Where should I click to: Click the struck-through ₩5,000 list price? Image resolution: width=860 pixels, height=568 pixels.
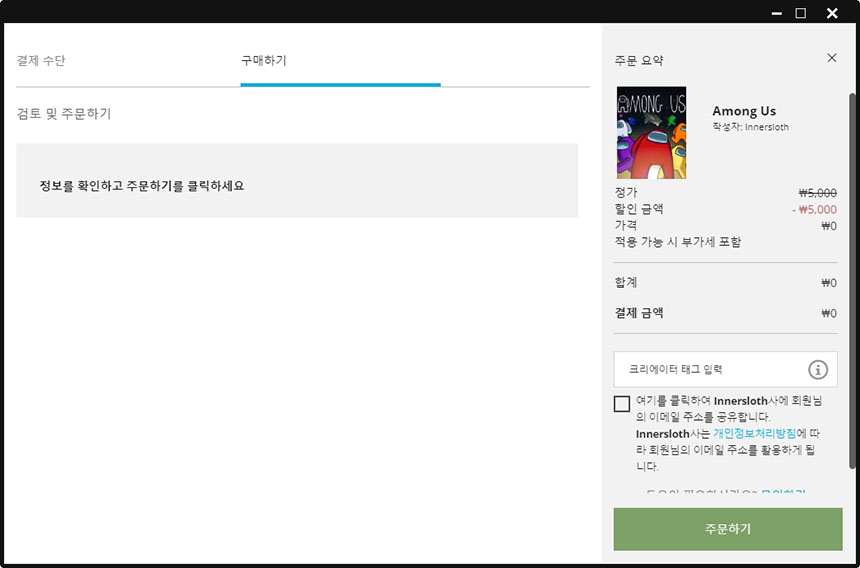817,193
